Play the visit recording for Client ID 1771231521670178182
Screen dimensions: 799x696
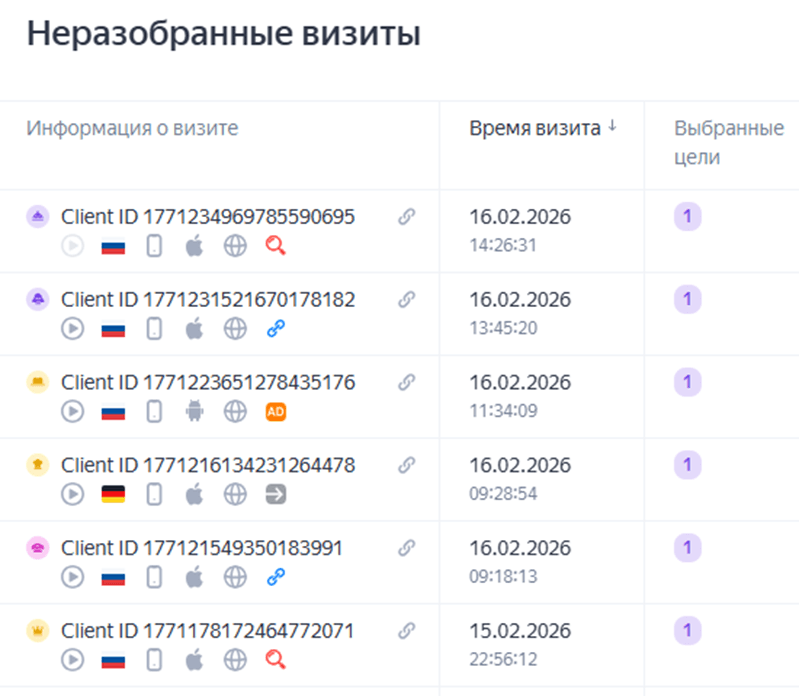[72, 327]
